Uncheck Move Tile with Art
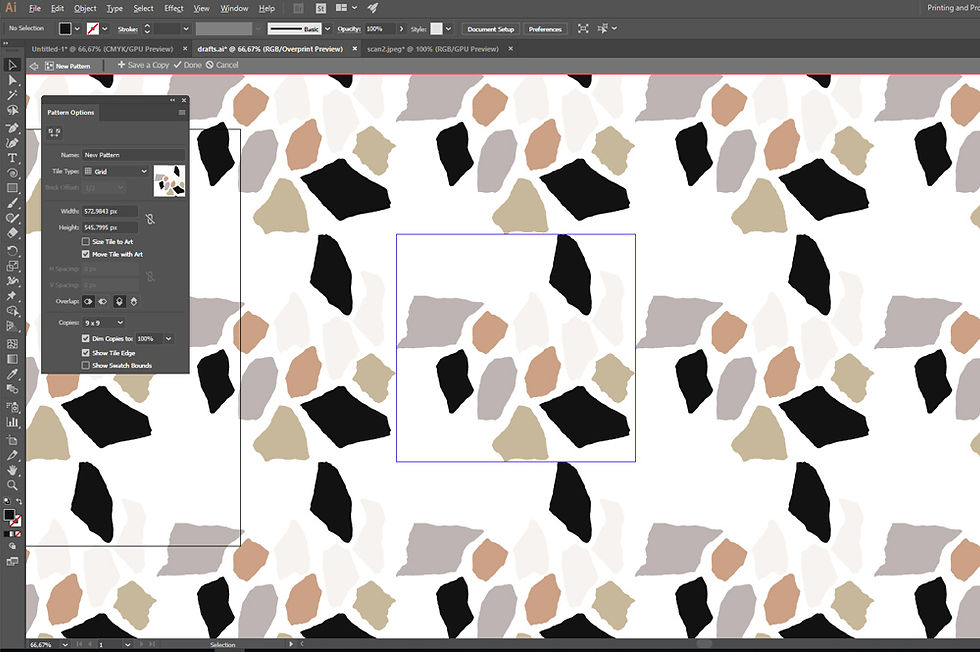Image resolution: width=980 pixels, height=652 pixels. 86,255
